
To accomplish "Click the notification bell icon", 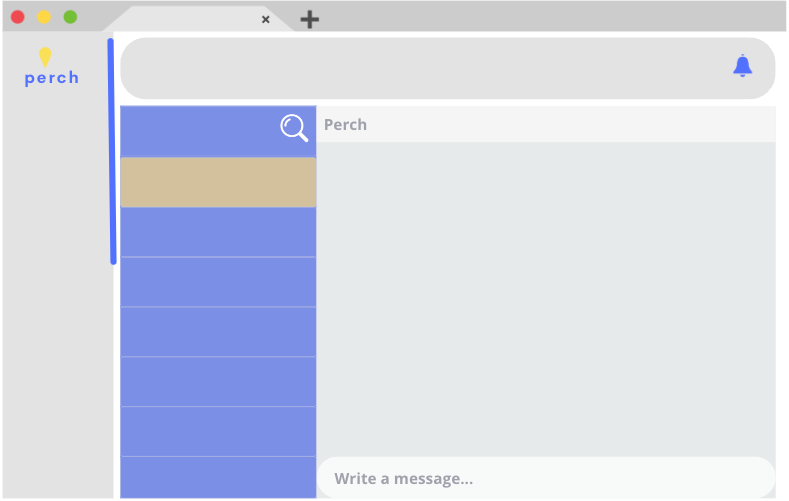I will click(x=742, y=67).
